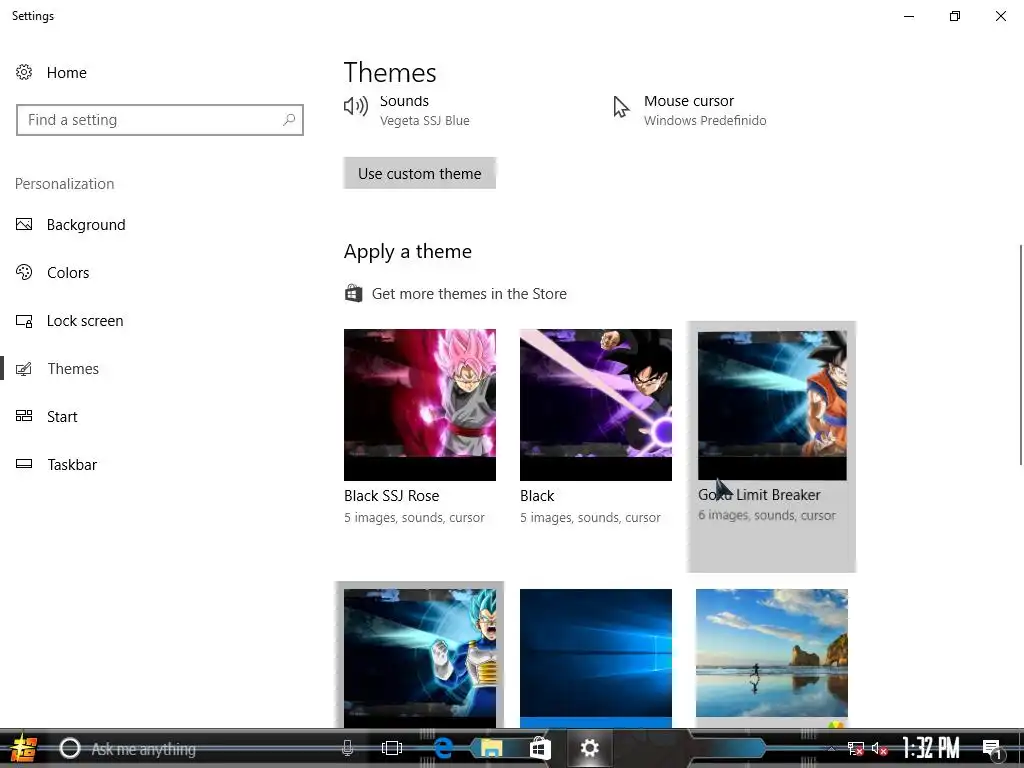Apply the Black SSJ Rose theme

click(x=420, y=405)
